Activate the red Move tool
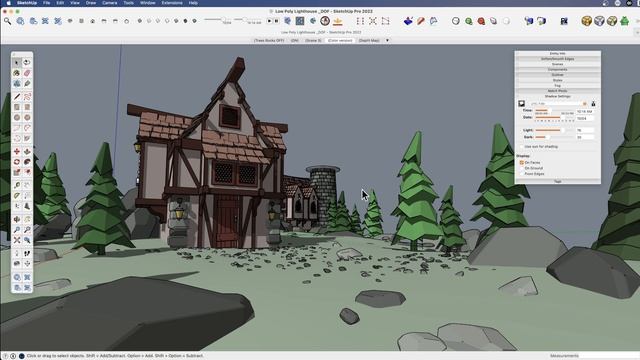This screenshot has width=640, height=360. point(17,151)
